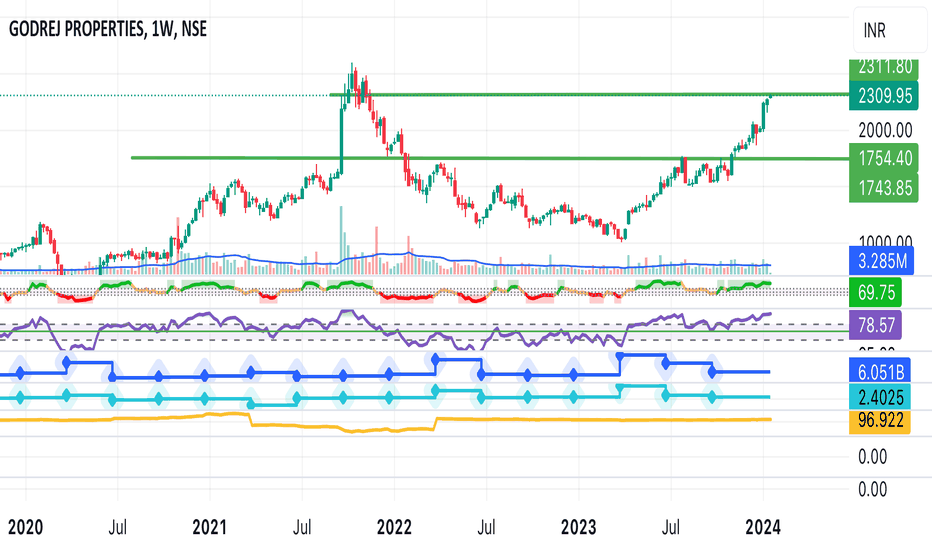Screen dimensions: 932x550
Task: Select the blue volume moving average line
Action: (385, 263)
